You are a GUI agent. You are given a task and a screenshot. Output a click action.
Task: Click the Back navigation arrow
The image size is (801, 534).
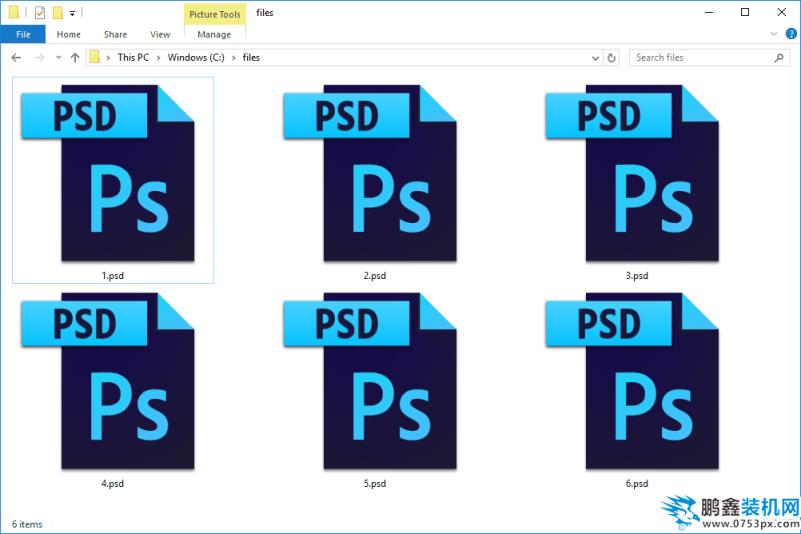pyautogui.click(x=16, y=58)
